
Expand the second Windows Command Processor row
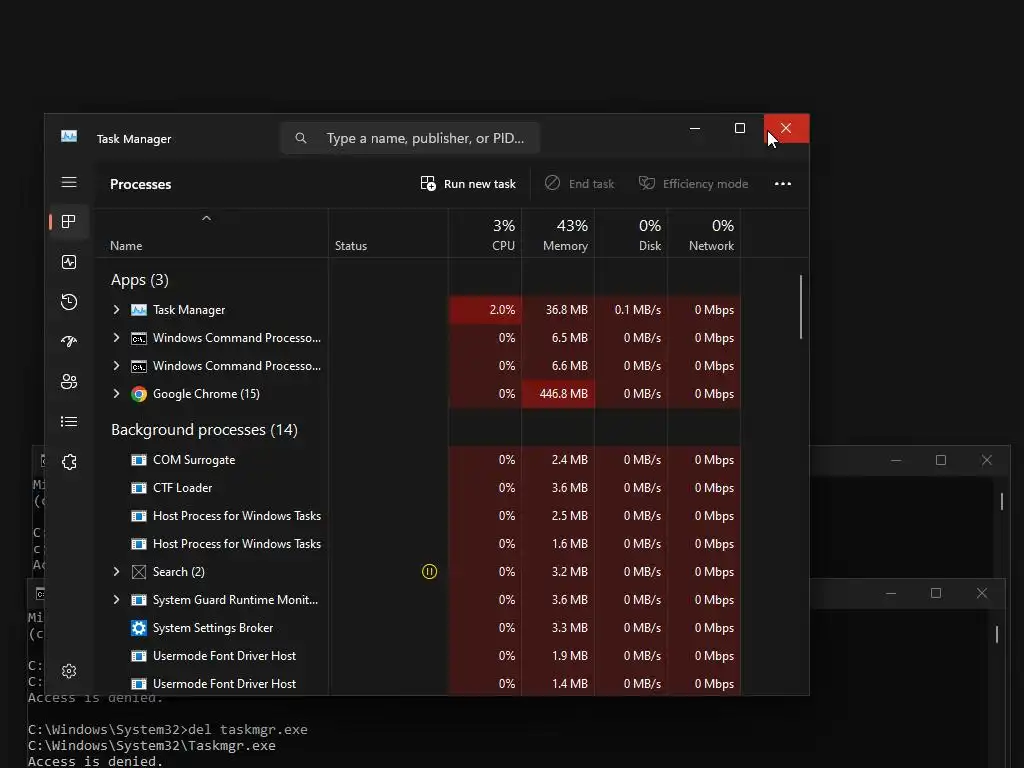click(116, 366)
